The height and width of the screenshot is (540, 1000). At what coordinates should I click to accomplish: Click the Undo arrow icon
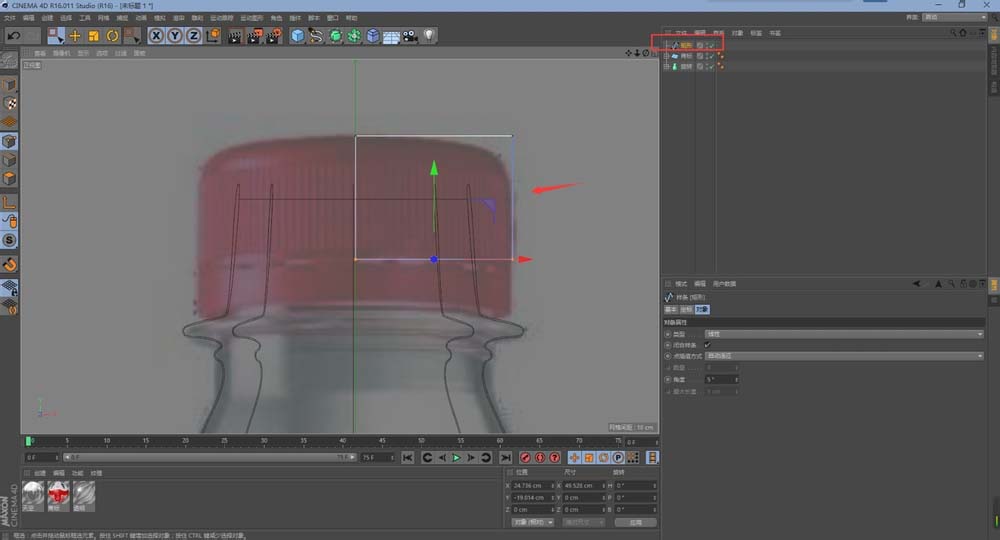click(x=14, y=36)
